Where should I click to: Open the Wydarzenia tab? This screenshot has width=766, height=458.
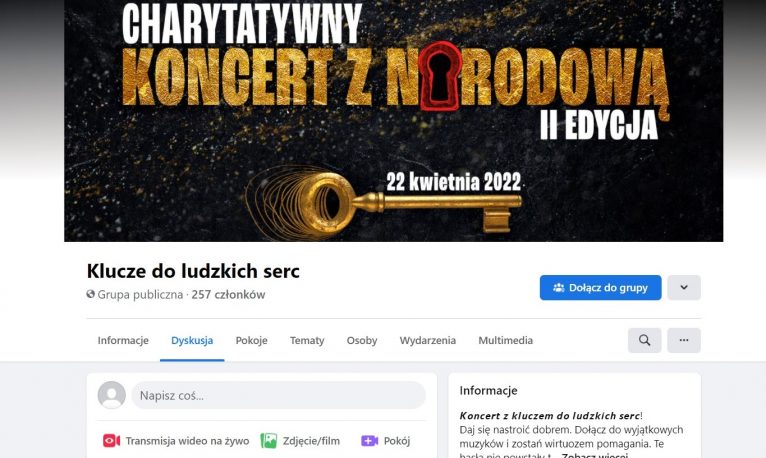[427, 340]
